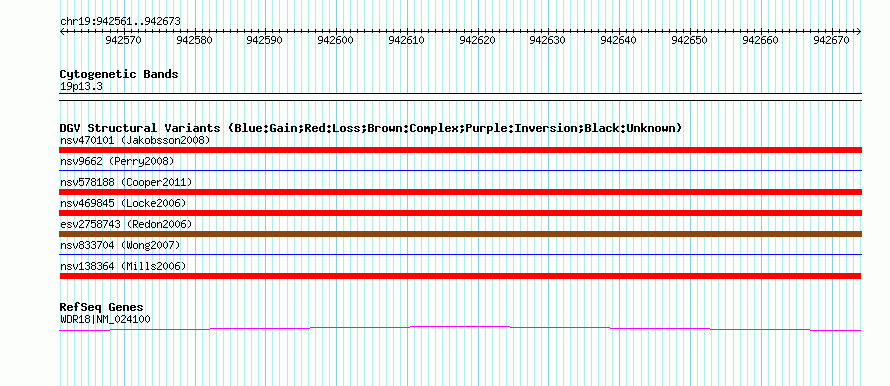The height and width of the screenshot is (386, 890).
Task: Click ruler position 942610
Action: click(406, 40)
